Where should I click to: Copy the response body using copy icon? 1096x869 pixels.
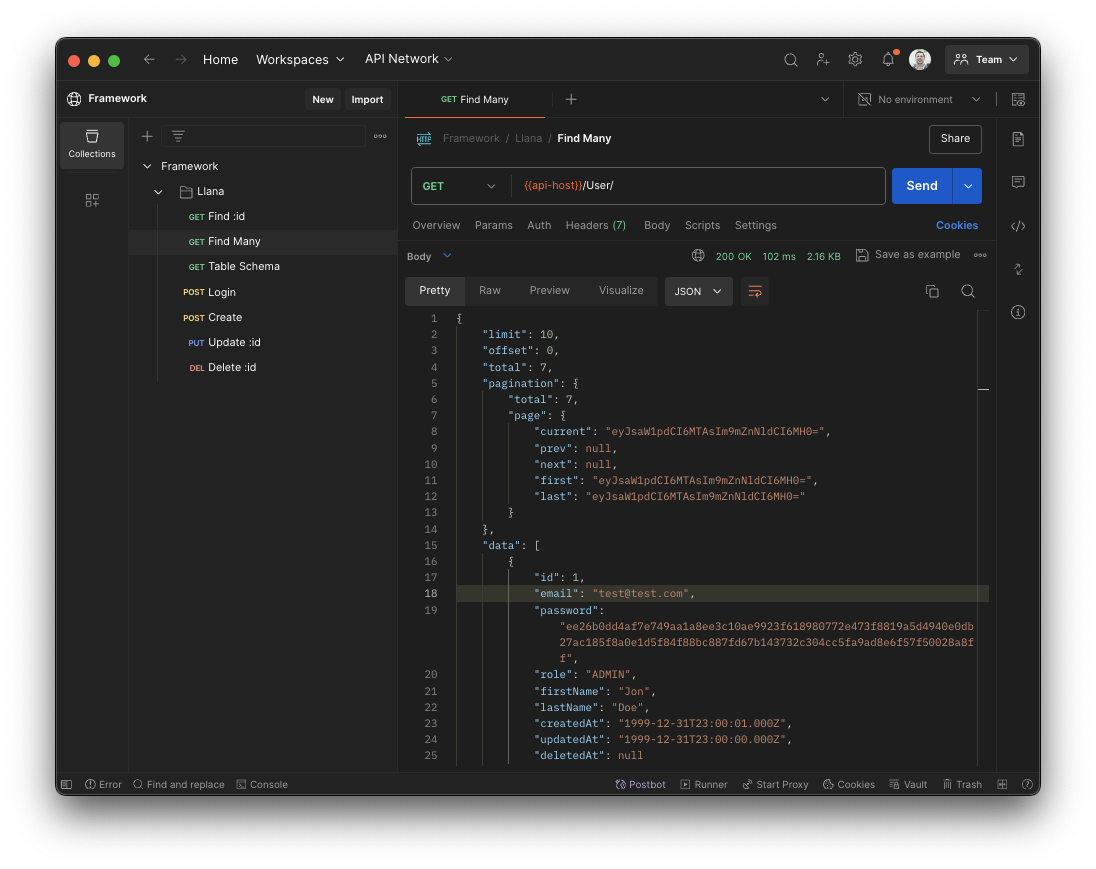(x=932, y=290)
